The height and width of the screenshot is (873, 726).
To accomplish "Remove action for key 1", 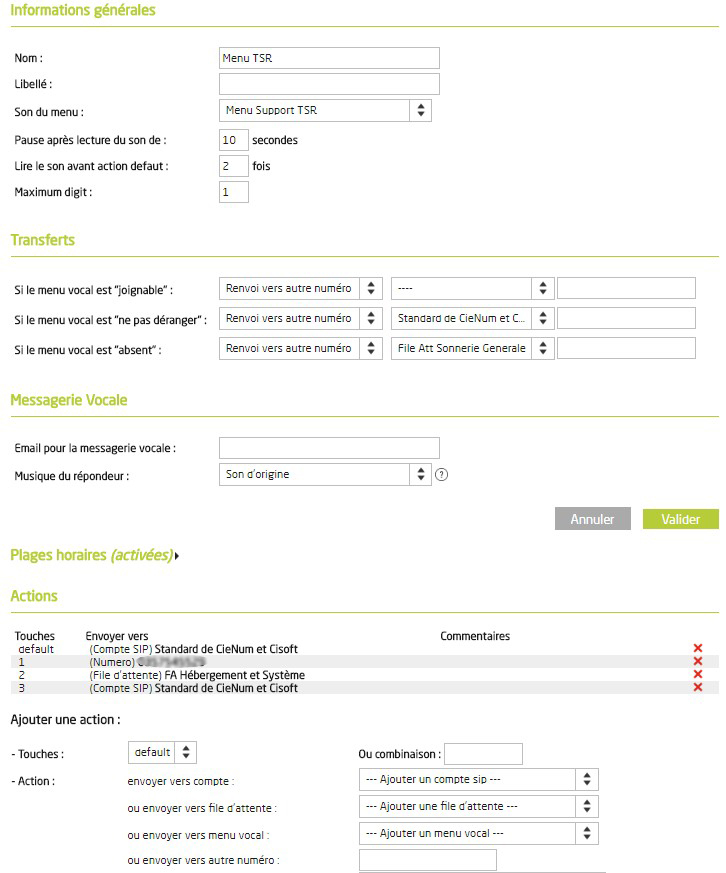I will (x=698, y=662).
